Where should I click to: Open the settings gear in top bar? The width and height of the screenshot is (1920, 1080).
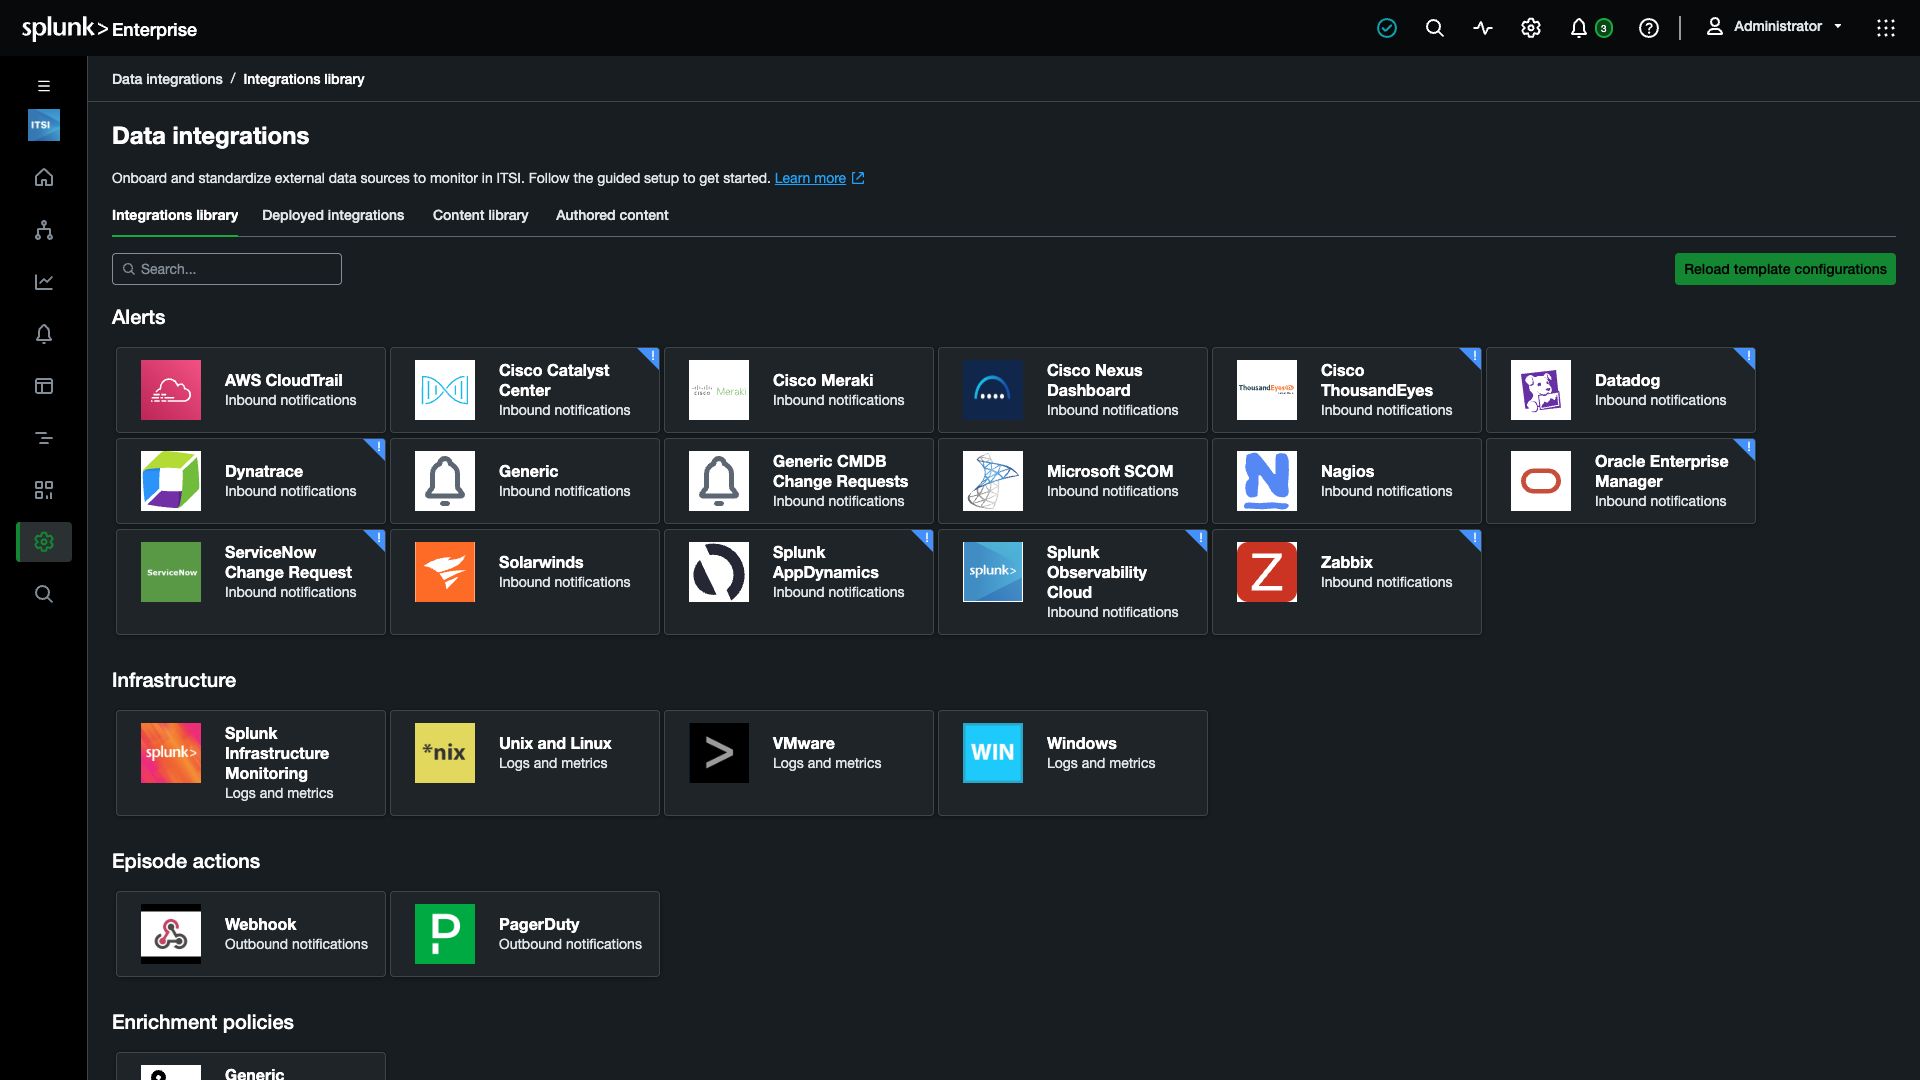pos(1530,28)
